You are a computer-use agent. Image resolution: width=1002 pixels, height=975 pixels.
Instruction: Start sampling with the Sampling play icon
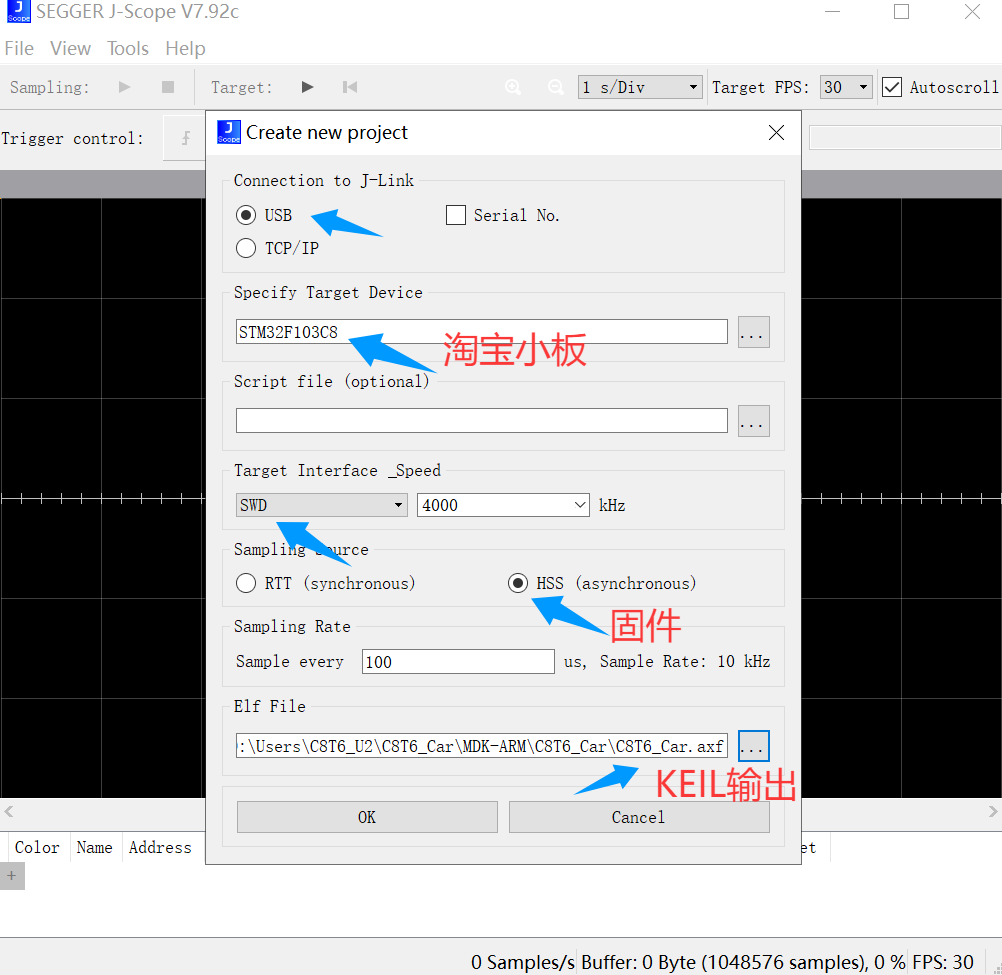click(x=125, y=87)
